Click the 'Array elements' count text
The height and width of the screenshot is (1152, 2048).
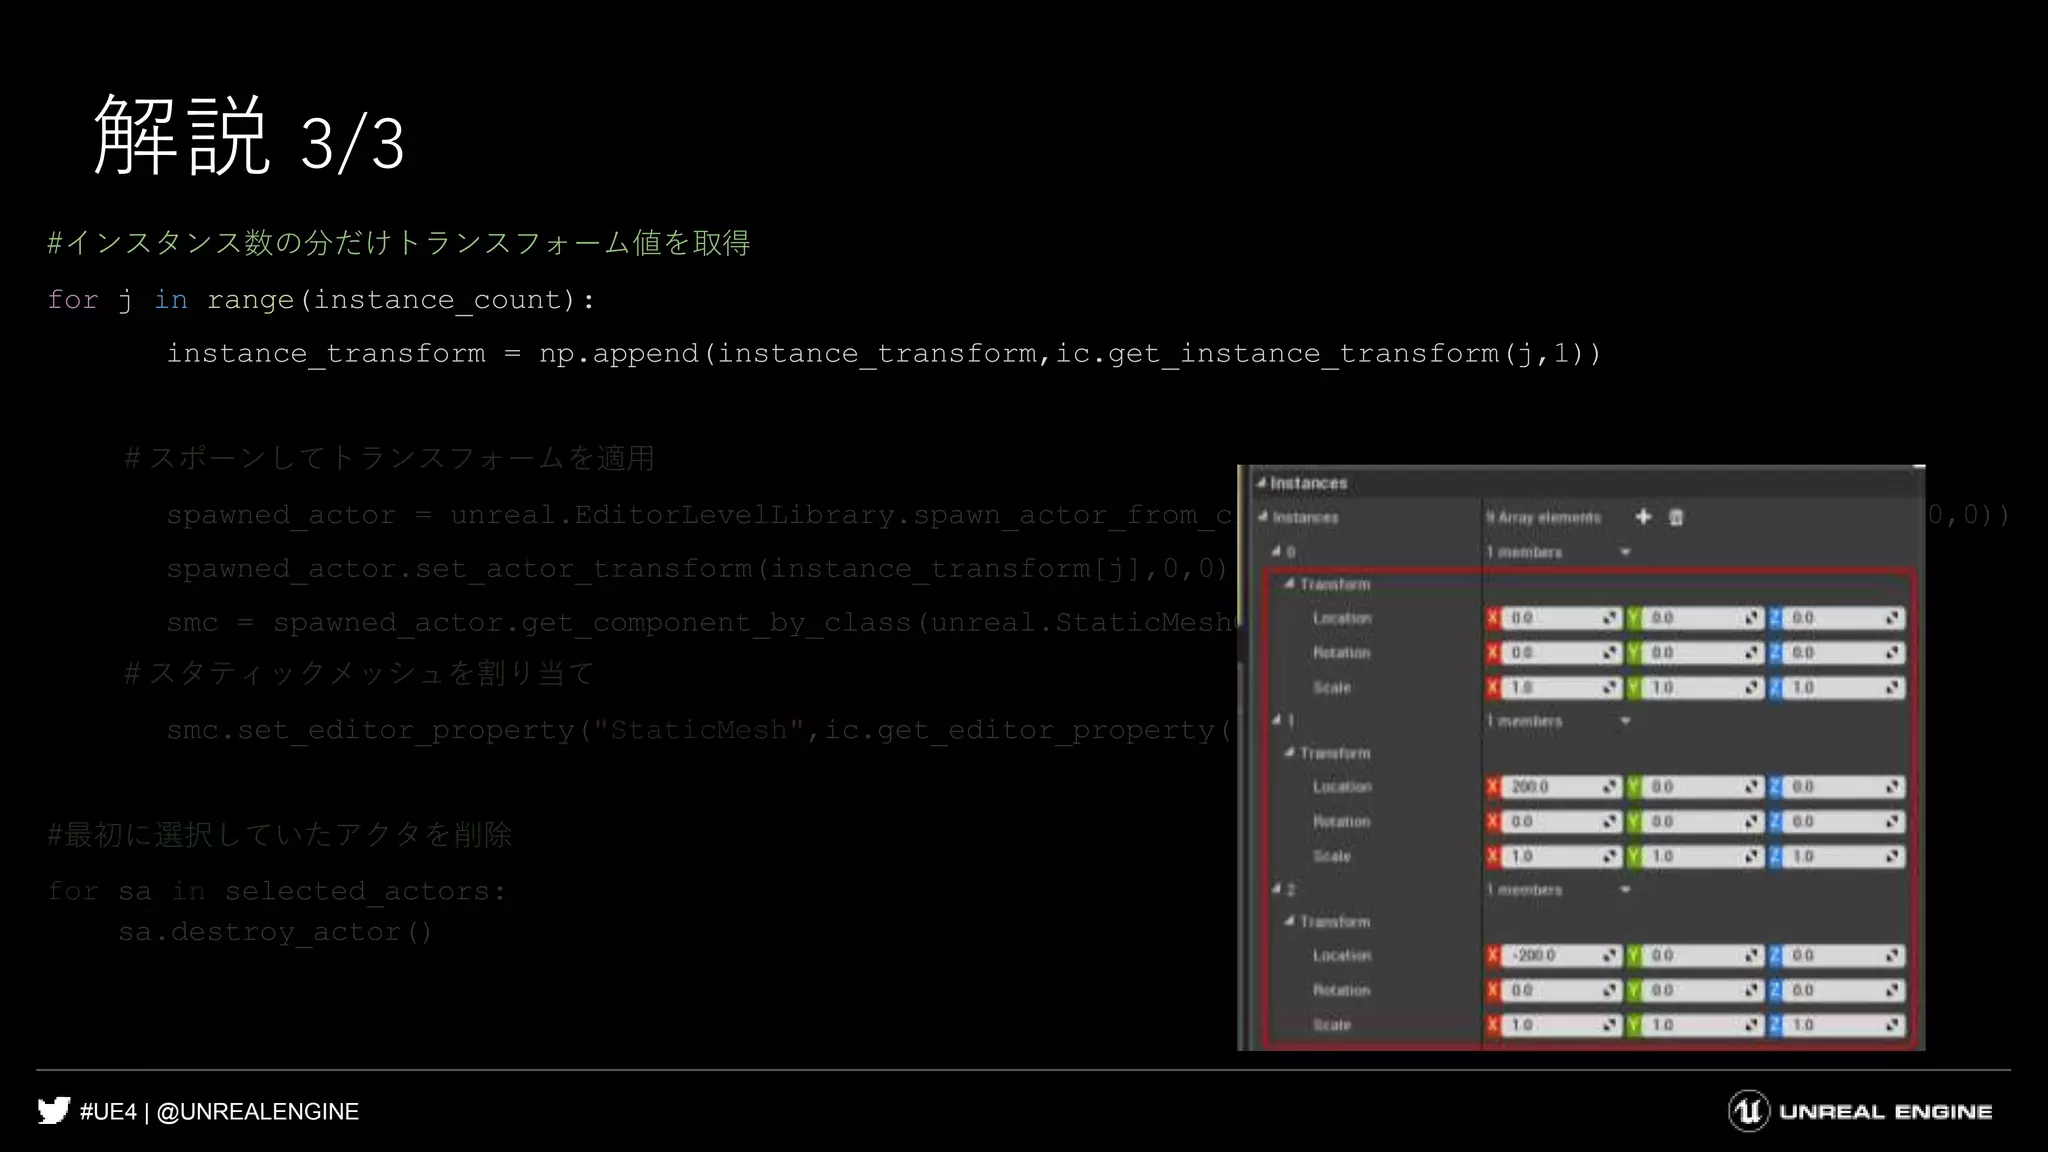(x=1543, y=518)
